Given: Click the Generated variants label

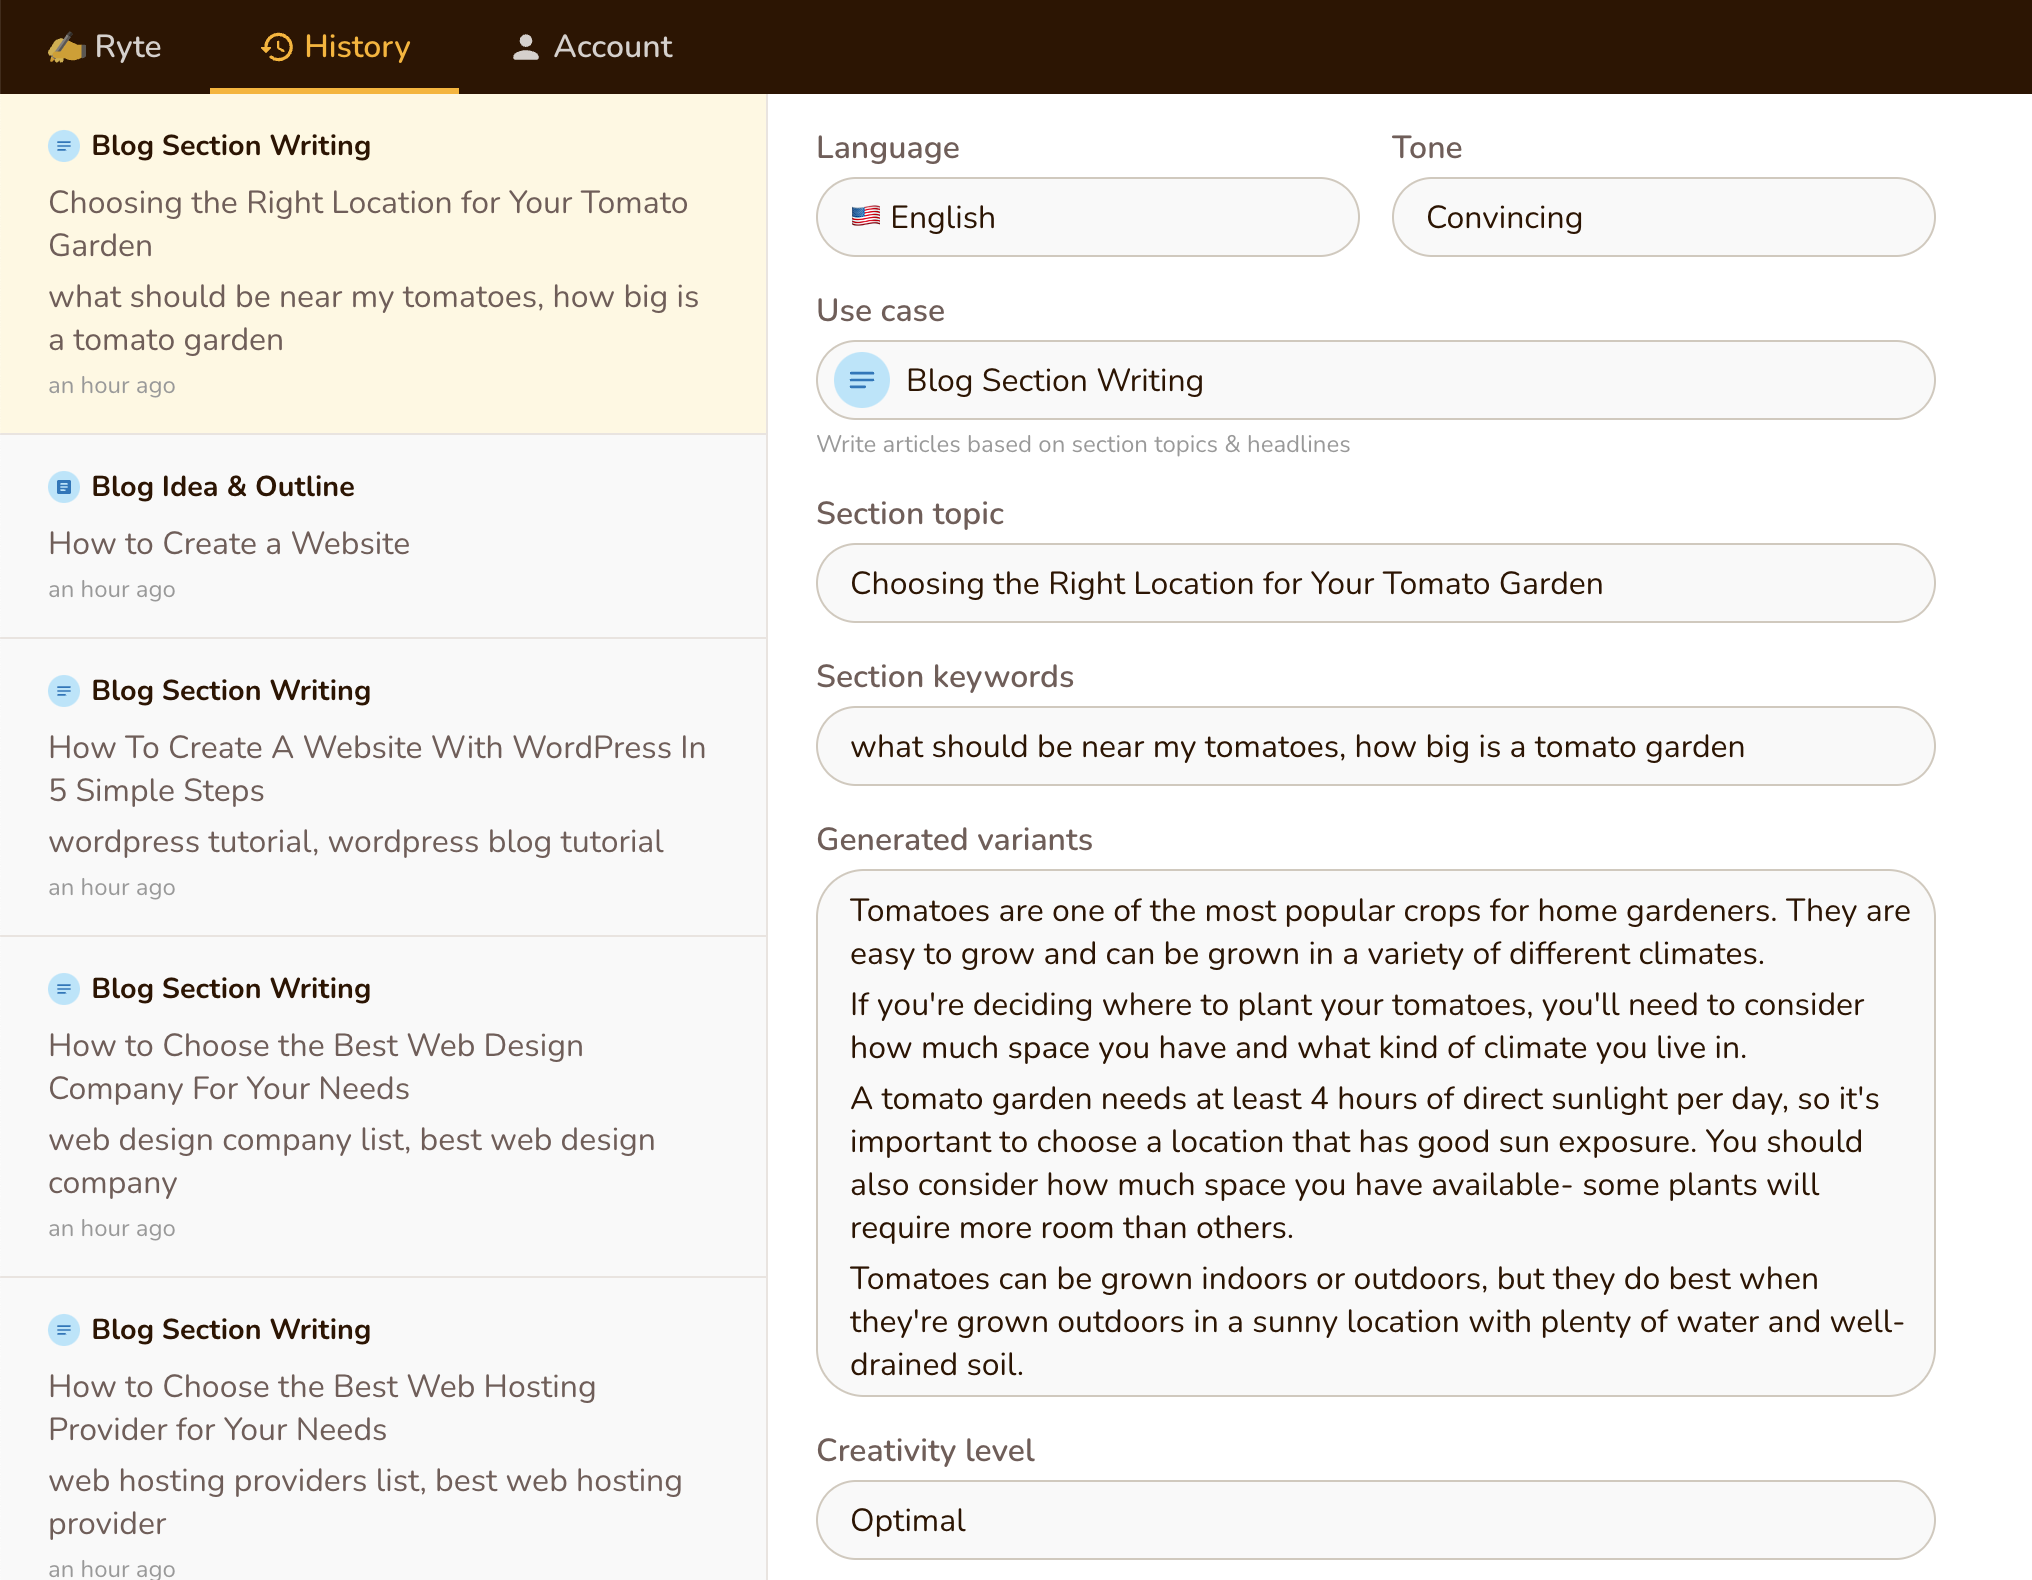Looking at the screenshot, I should (x=954, y=839).
